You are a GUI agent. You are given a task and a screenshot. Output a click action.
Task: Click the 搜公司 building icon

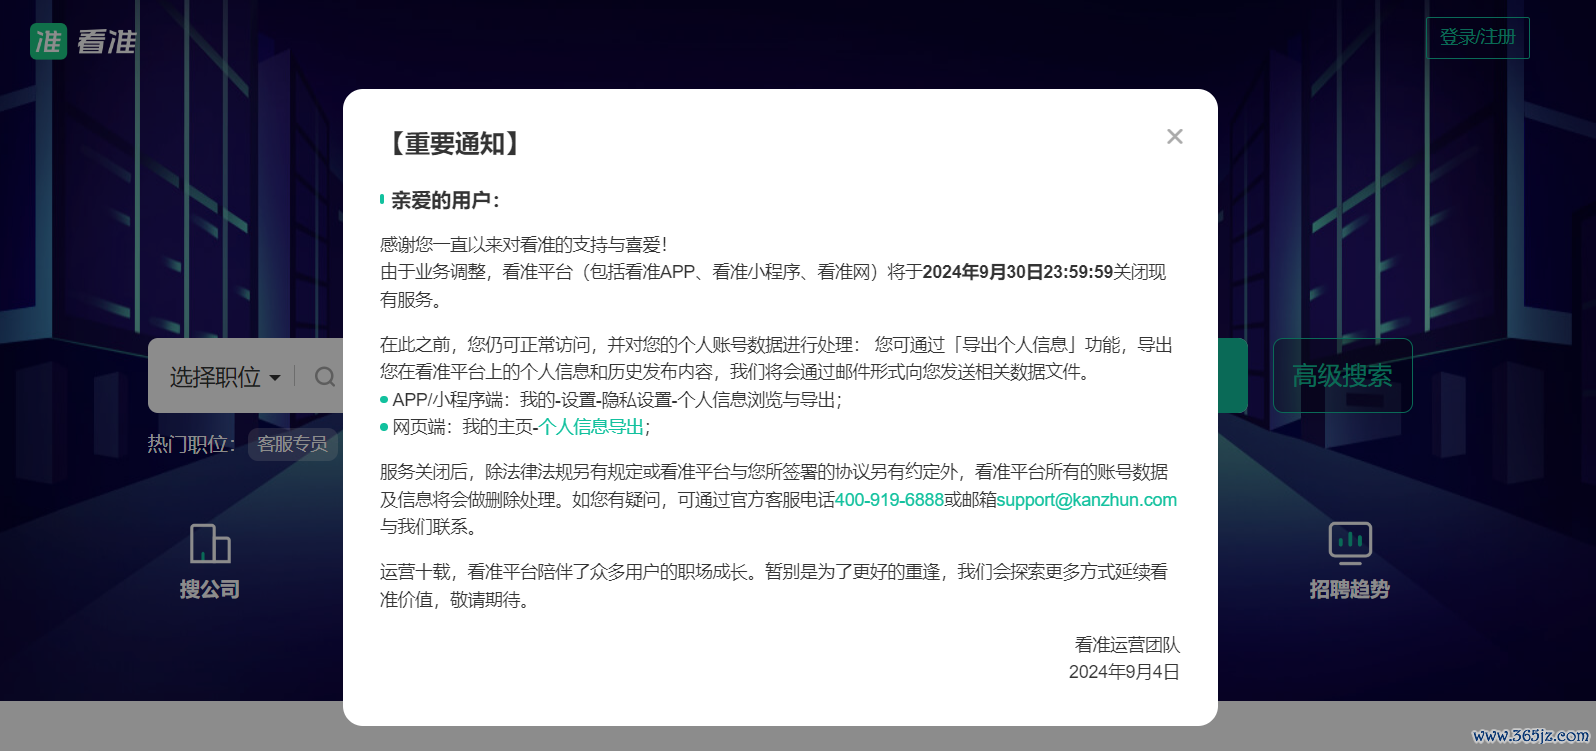pyautogui.click(x=210, y=544)
